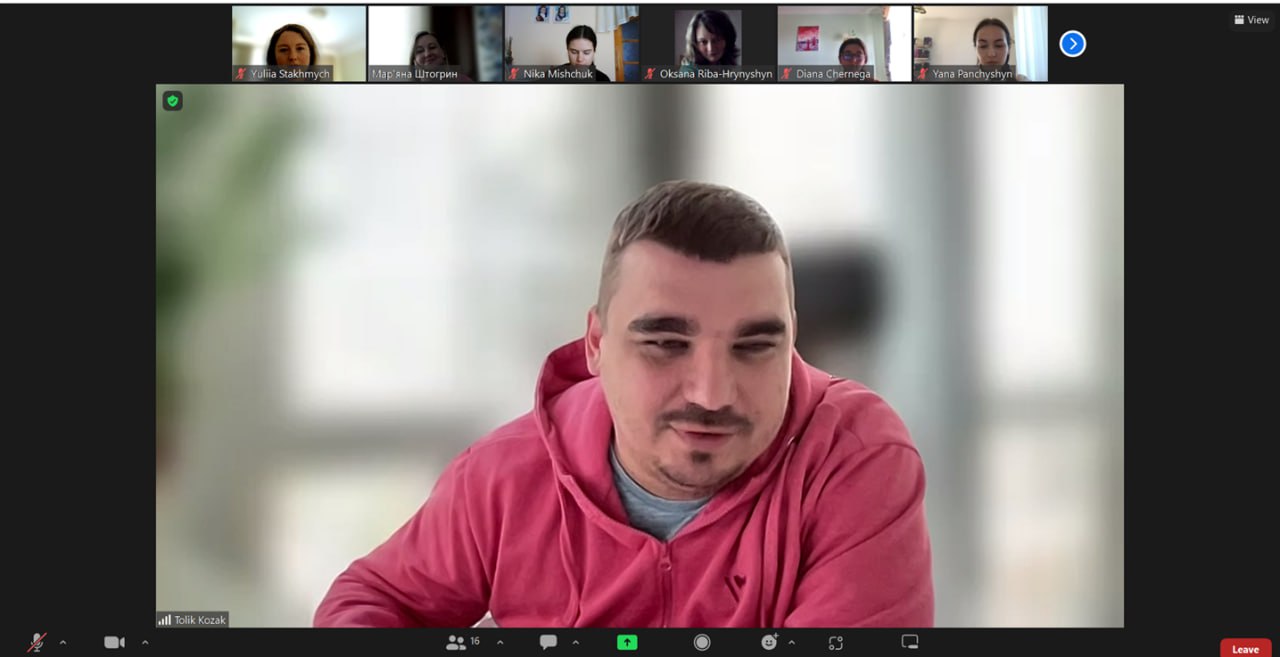
Task: Open the Participants panel icon
Action: [x=456, y=643]
